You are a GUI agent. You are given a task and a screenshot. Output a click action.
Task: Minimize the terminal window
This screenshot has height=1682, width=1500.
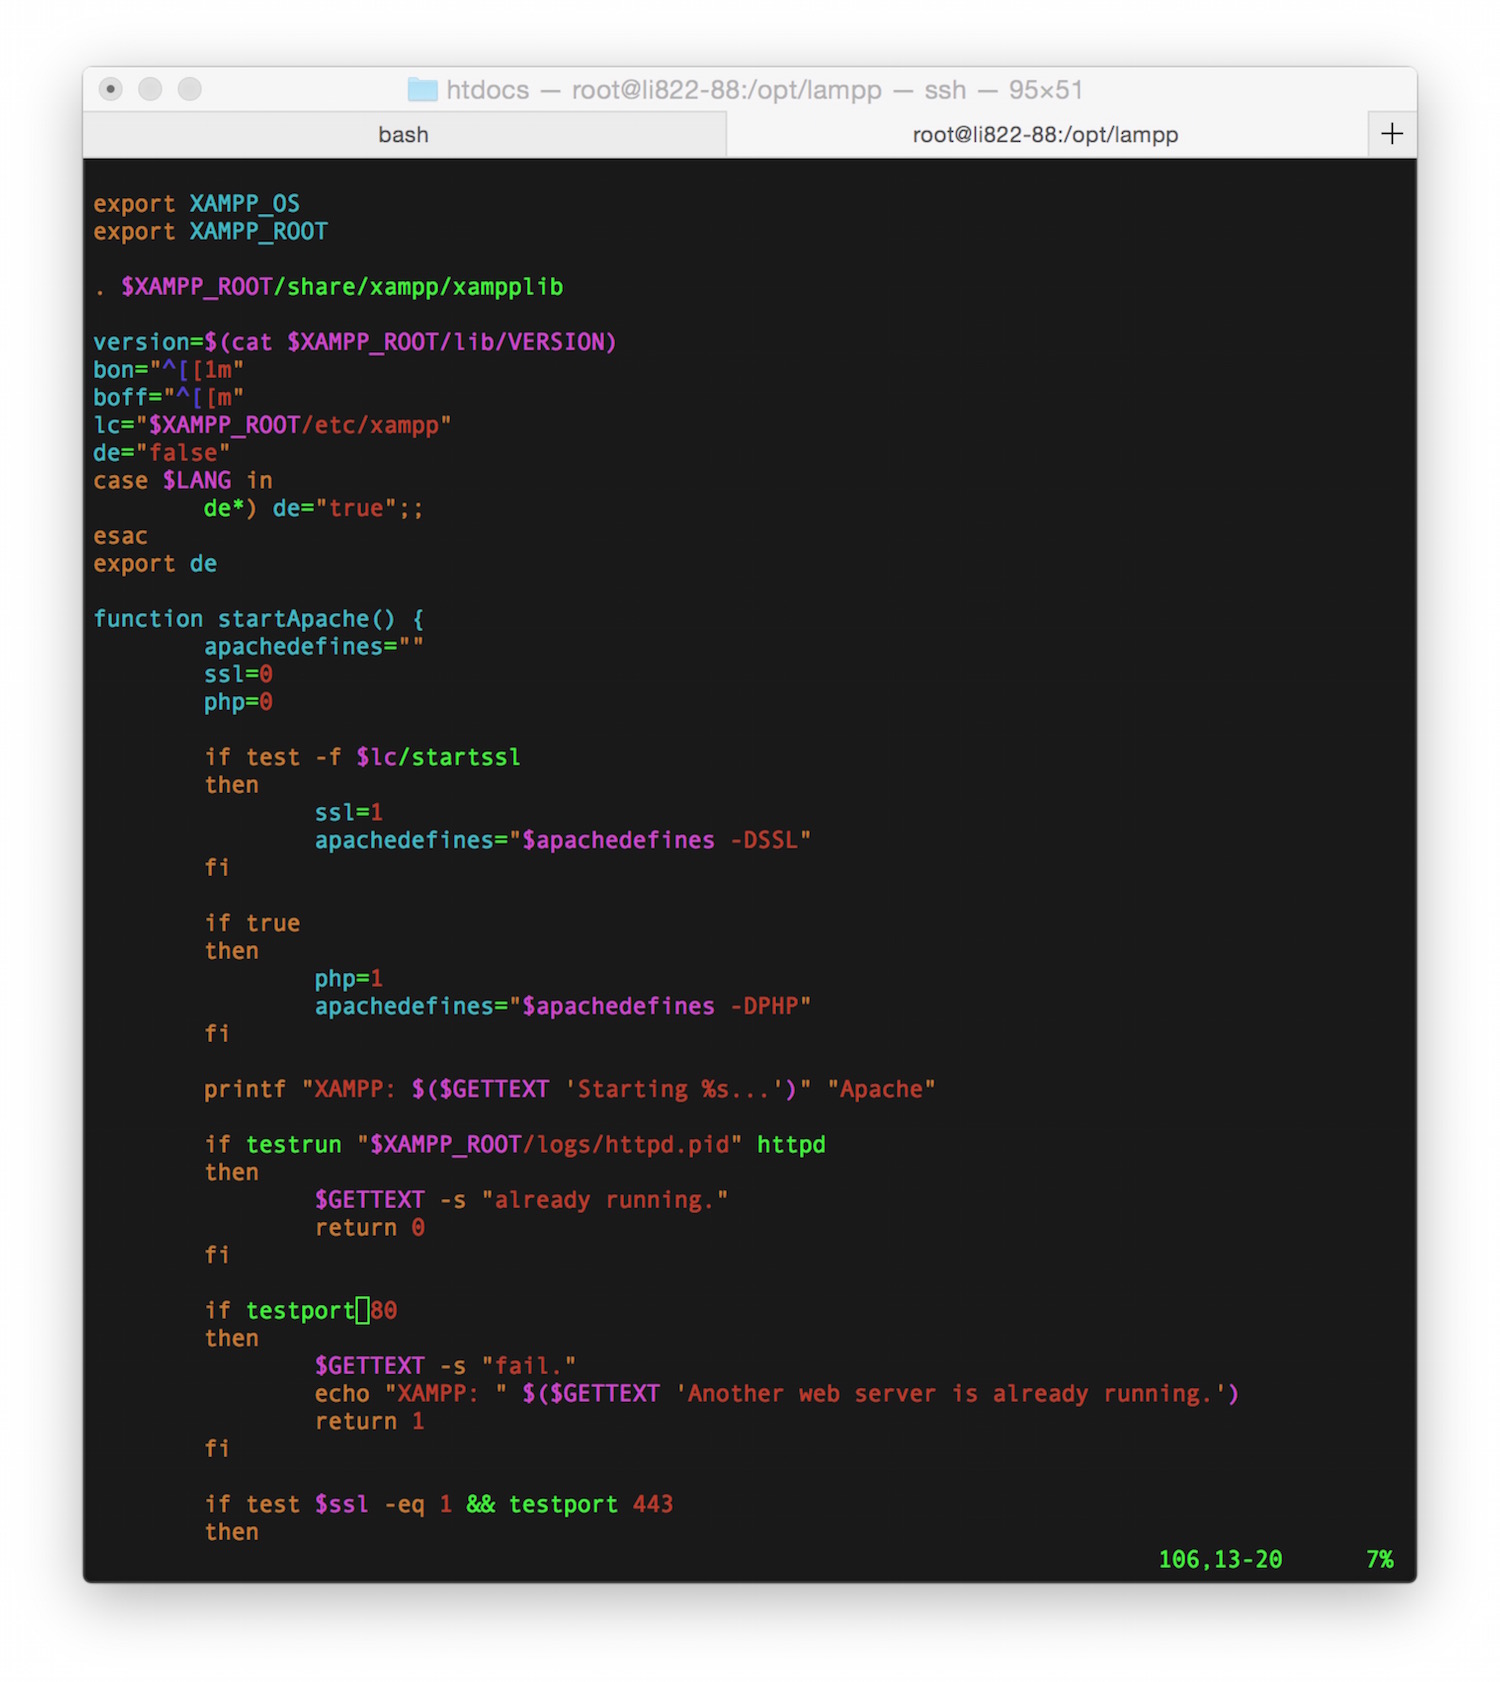click(150, 89)
